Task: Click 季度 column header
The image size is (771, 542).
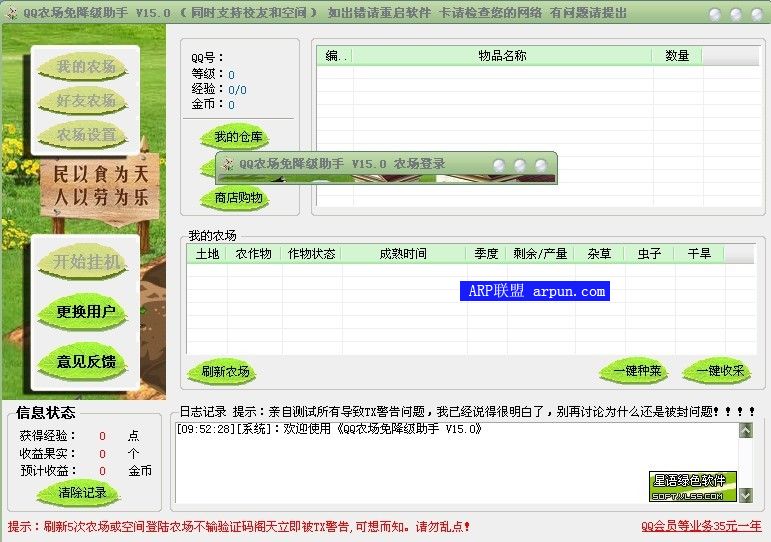Action: 486,253
